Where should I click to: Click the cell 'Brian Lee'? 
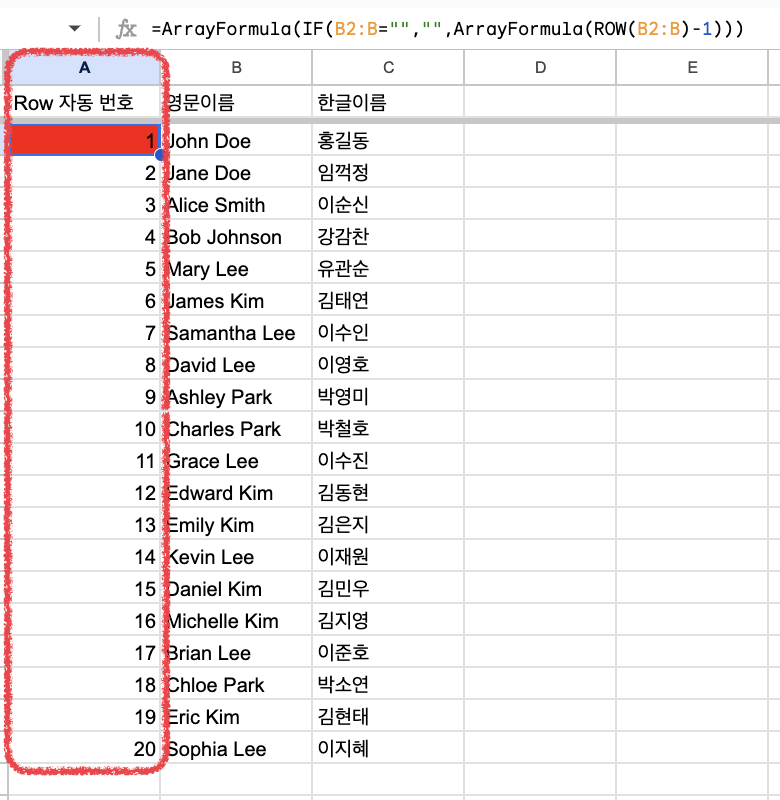tap(236, 653)
